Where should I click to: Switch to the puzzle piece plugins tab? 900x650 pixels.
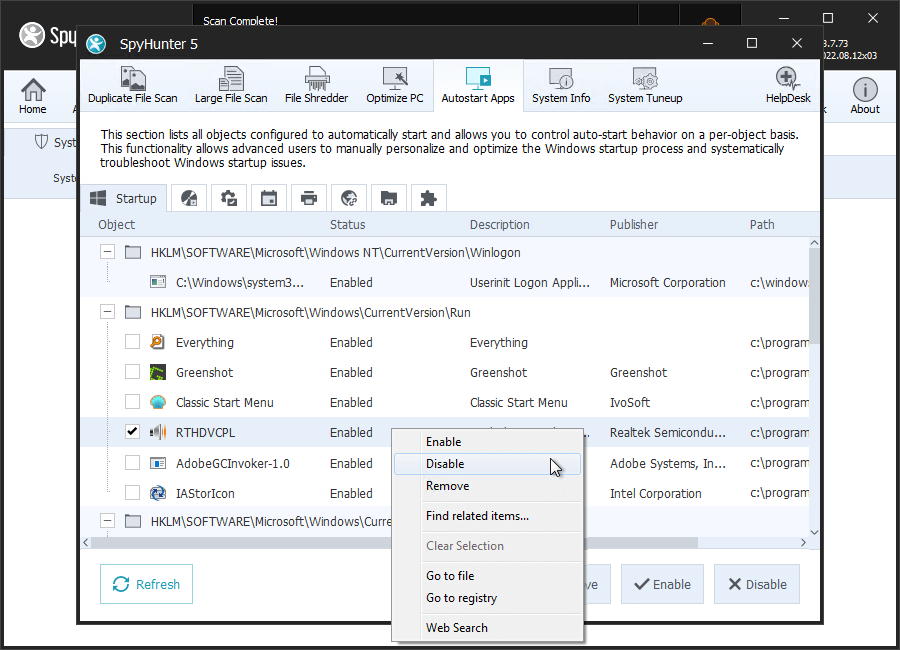tap(428, 198)
